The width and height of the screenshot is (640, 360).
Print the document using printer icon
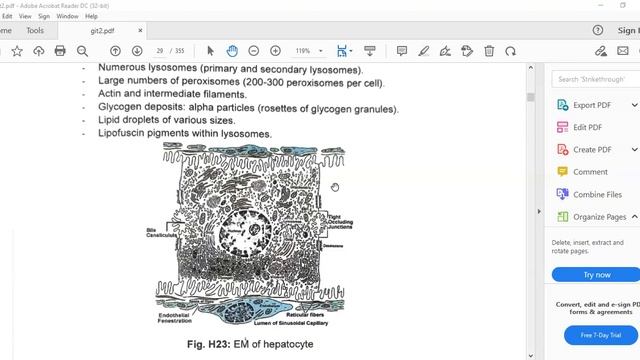tap(60, 51)
